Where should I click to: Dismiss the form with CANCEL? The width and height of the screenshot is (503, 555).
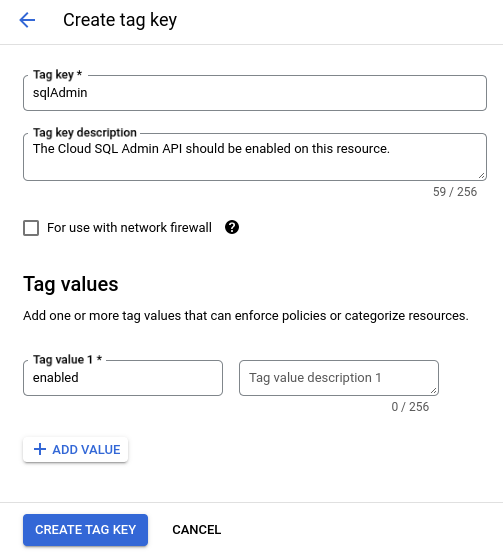pyautogui.click(x=196, y=530)
